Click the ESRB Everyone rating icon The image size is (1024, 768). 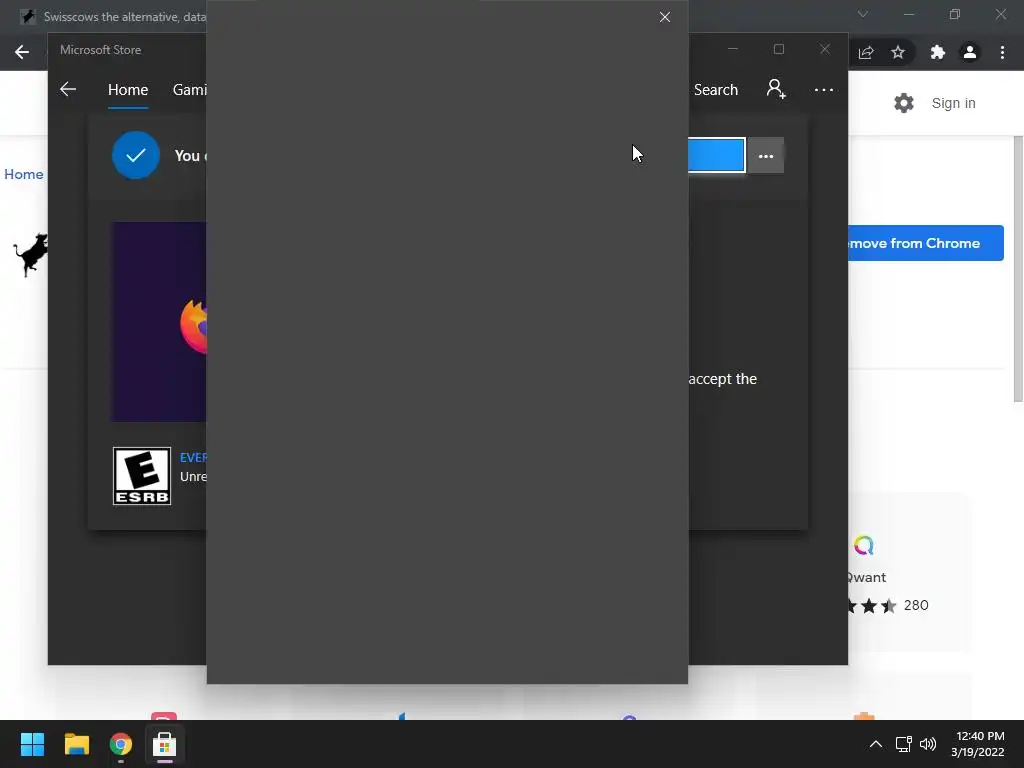(x=142, y=476)
